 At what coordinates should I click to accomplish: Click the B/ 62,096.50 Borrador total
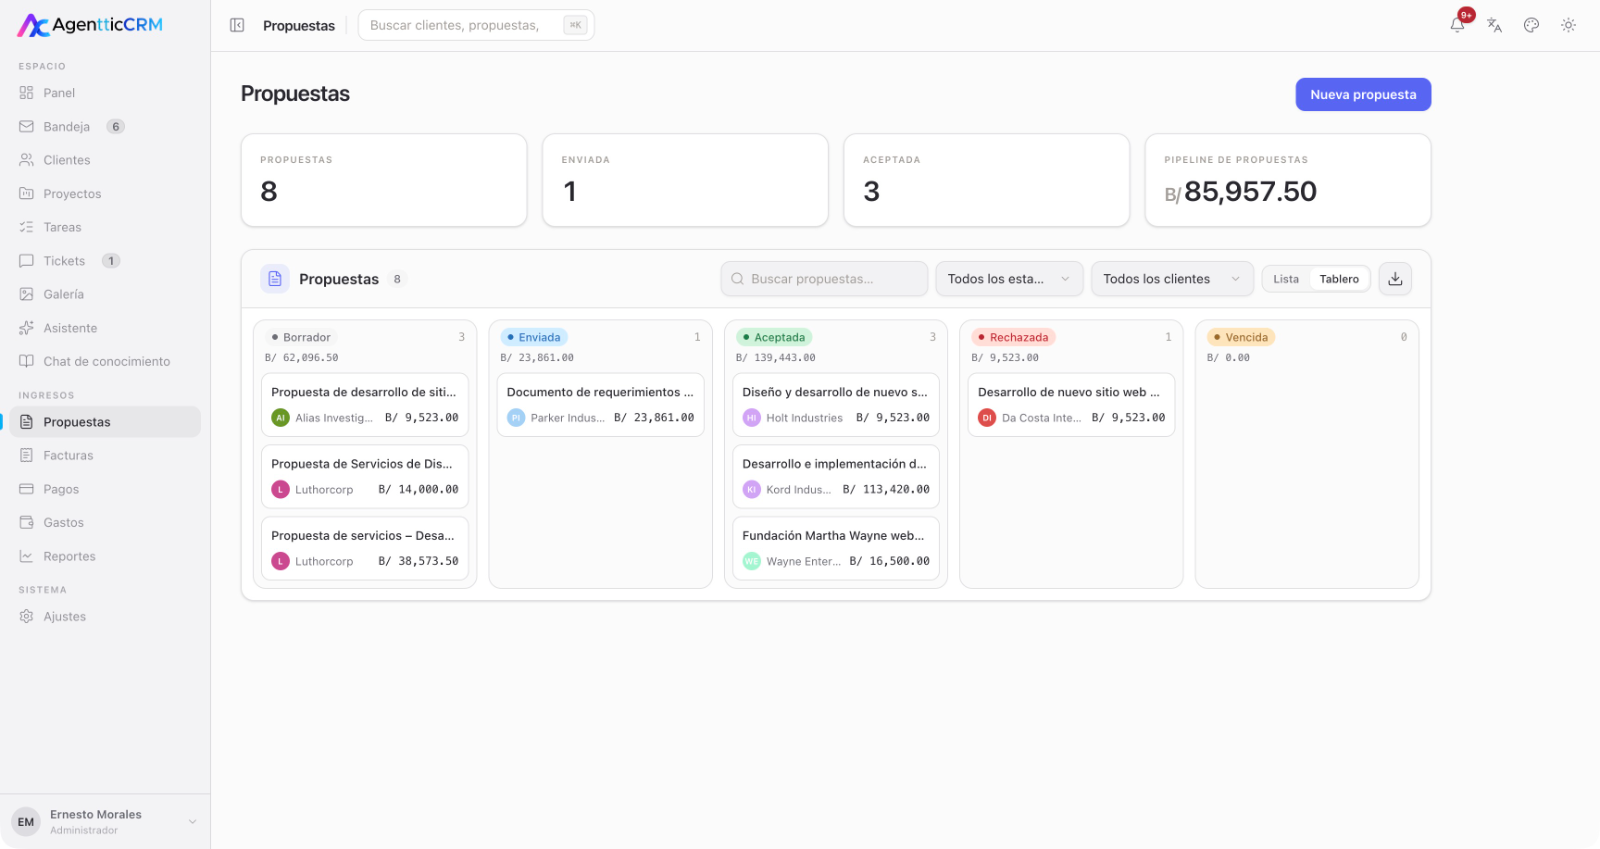(301, 357)
